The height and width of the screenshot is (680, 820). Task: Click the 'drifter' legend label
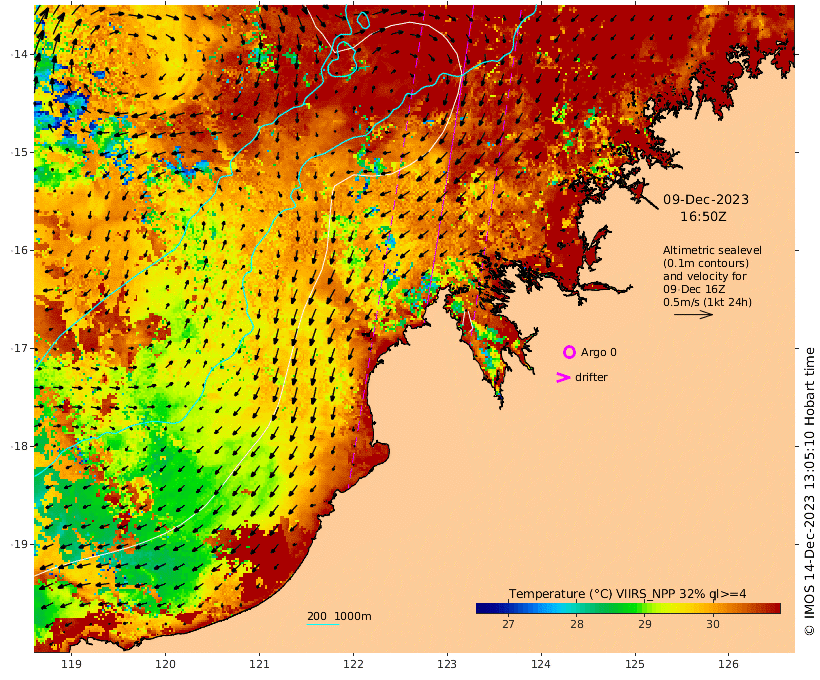point(591,377)
